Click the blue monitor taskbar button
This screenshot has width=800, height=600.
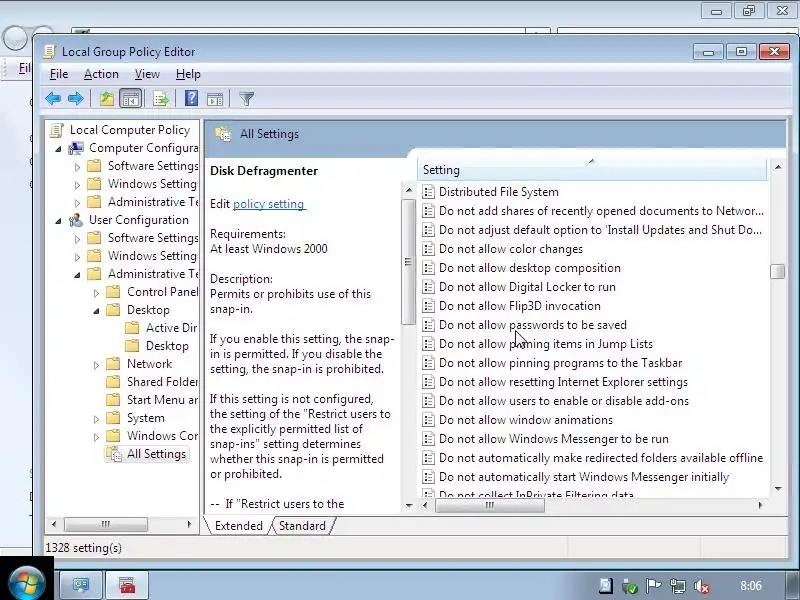81,585
